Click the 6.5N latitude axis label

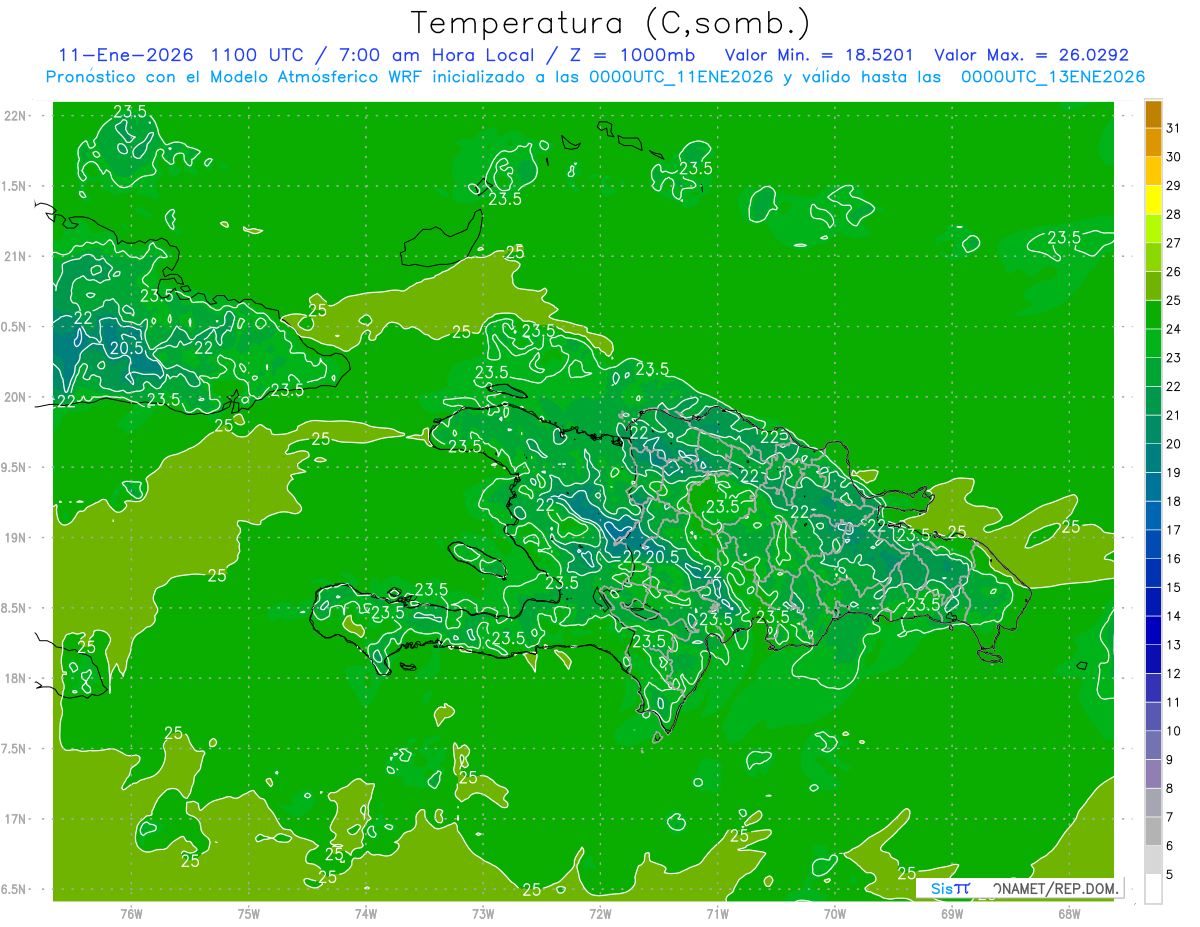(15, 890)
